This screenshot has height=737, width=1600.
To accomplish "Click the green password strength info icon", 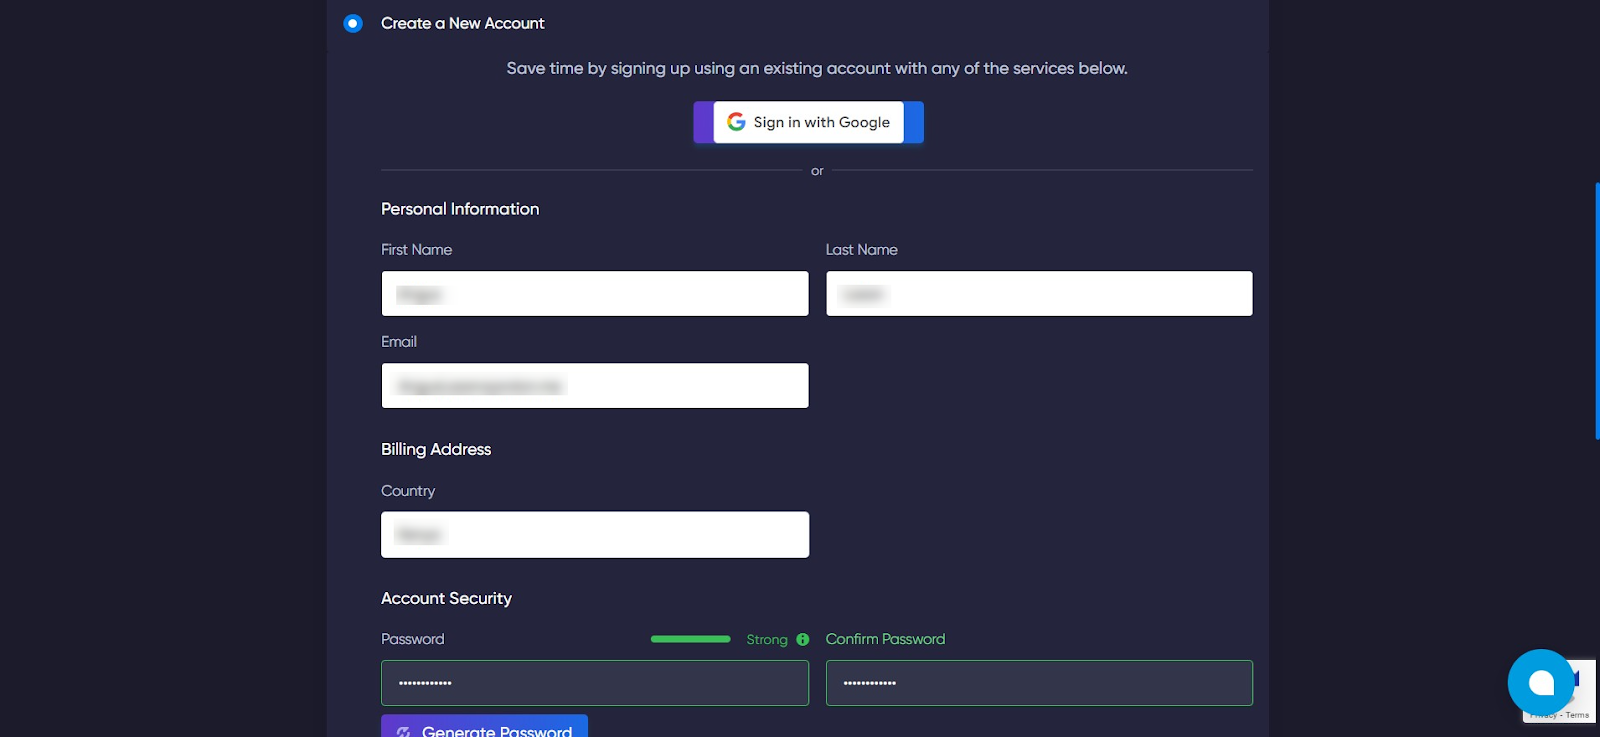I will tap(802, 640).
